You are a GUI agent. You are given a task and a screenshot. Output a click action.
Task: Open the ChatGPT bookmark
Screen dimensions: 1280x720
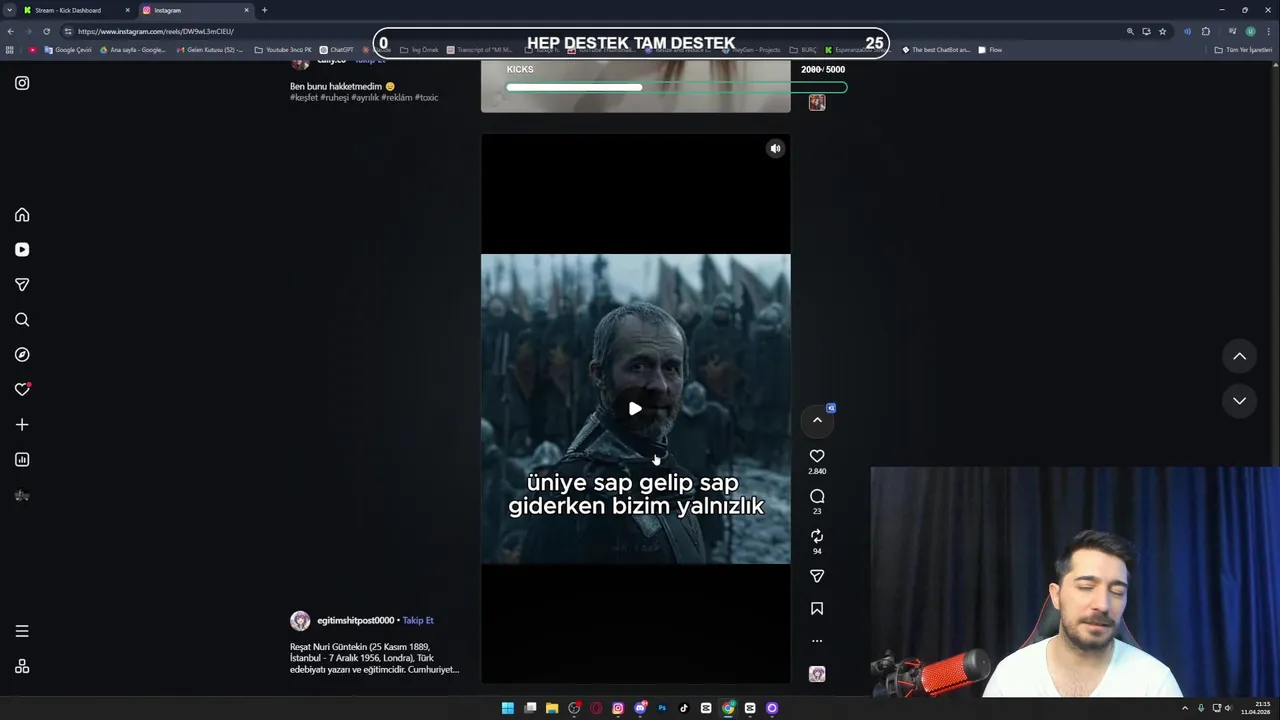(337, 50)
